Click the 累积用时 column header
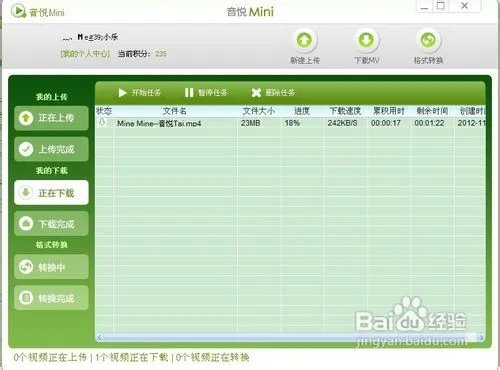500x370 pixels. tap(389, 111)
